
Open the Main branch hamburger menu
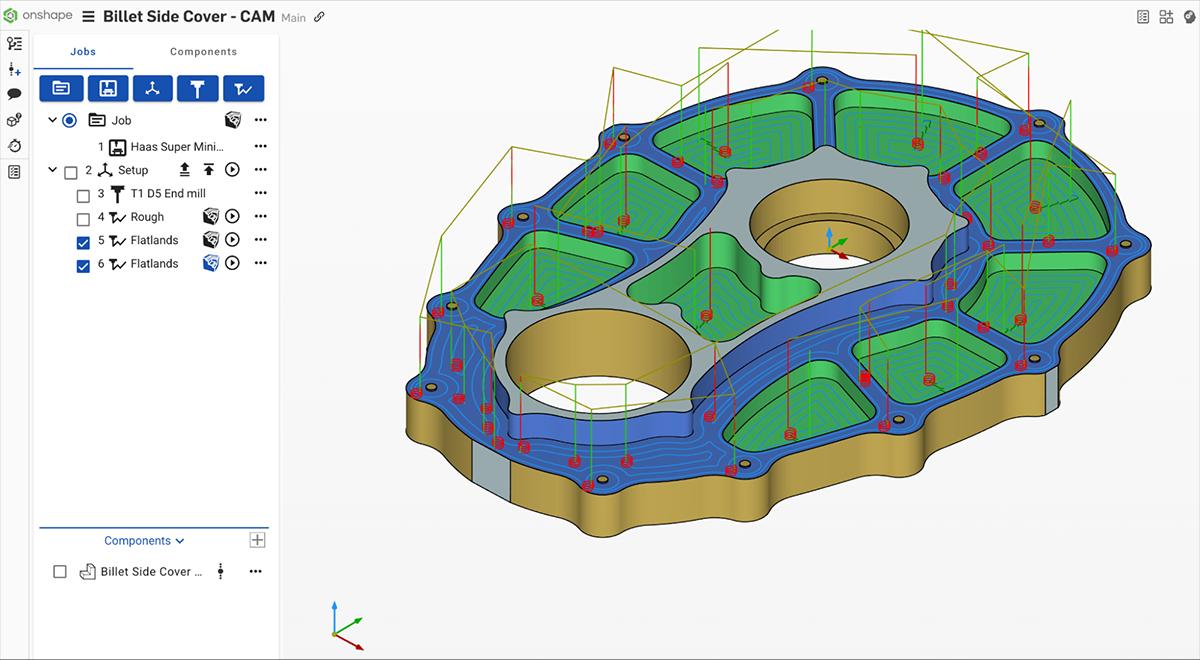pyautogui.click(x=88, y=16)
